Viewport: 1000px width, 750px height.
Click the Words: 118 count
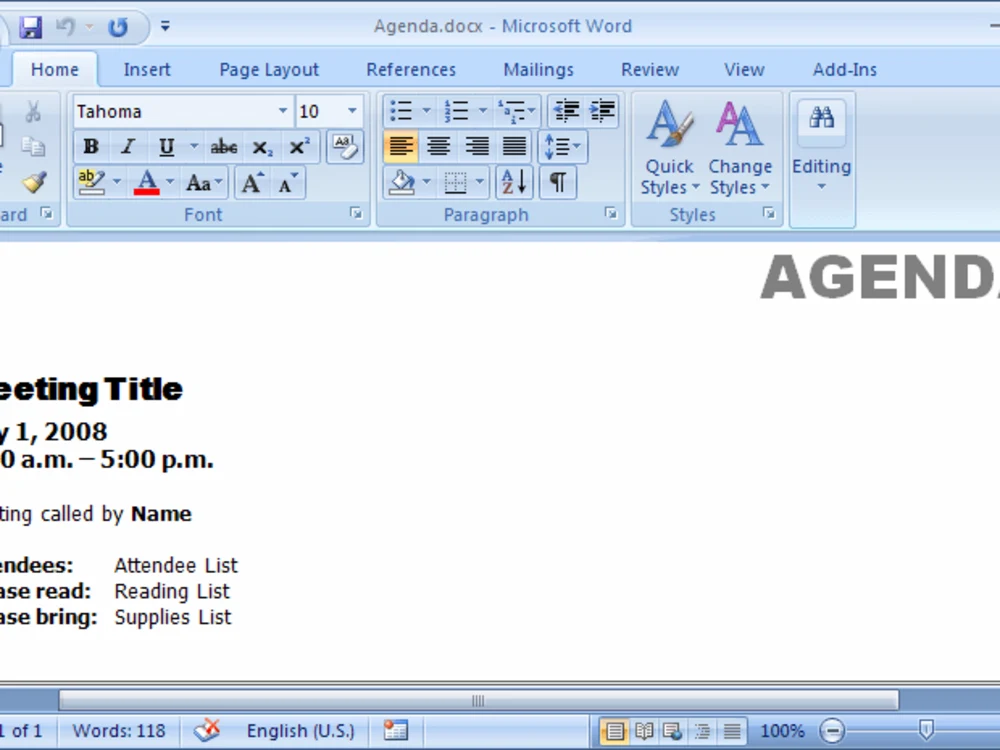(x=119, y=731)
